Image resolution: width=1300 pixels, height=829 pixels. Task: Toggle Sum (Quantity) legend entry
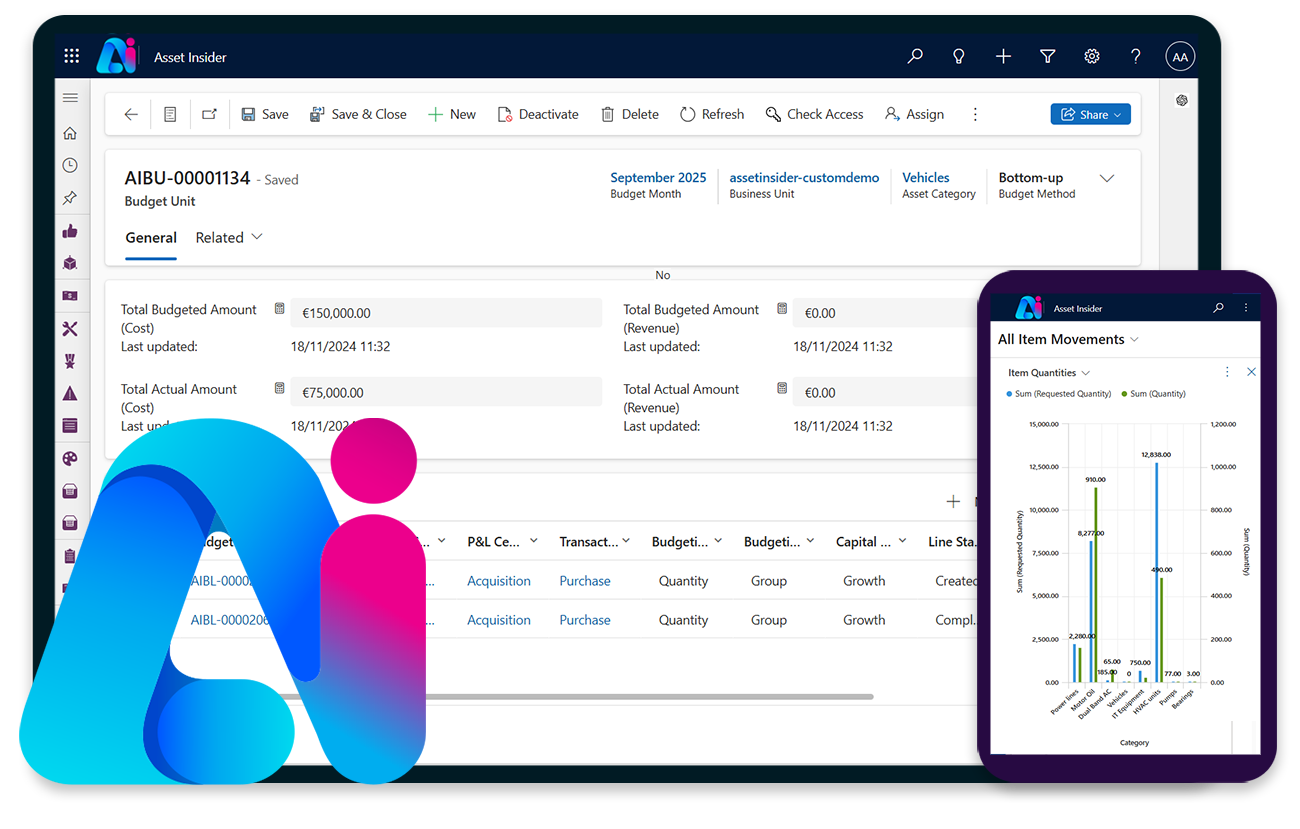coord(1153,394)
